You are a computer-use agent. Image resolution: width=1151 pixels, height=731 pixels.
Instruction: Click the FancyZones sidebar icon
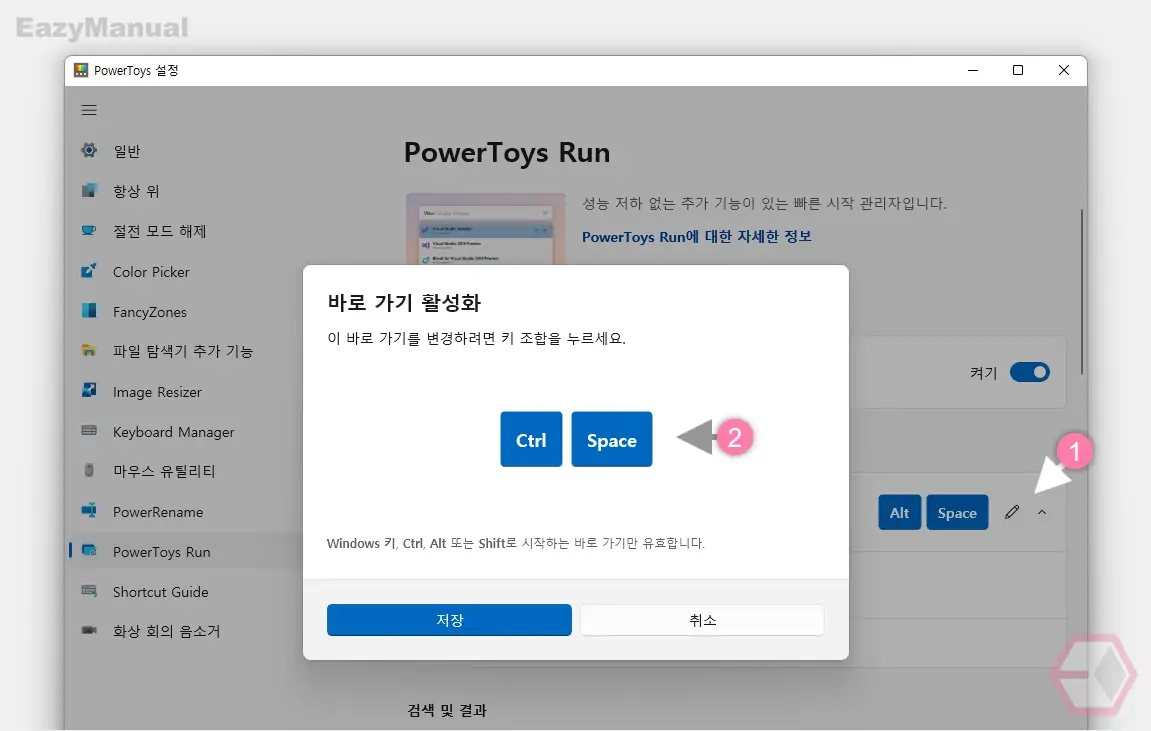pos(89,310)
